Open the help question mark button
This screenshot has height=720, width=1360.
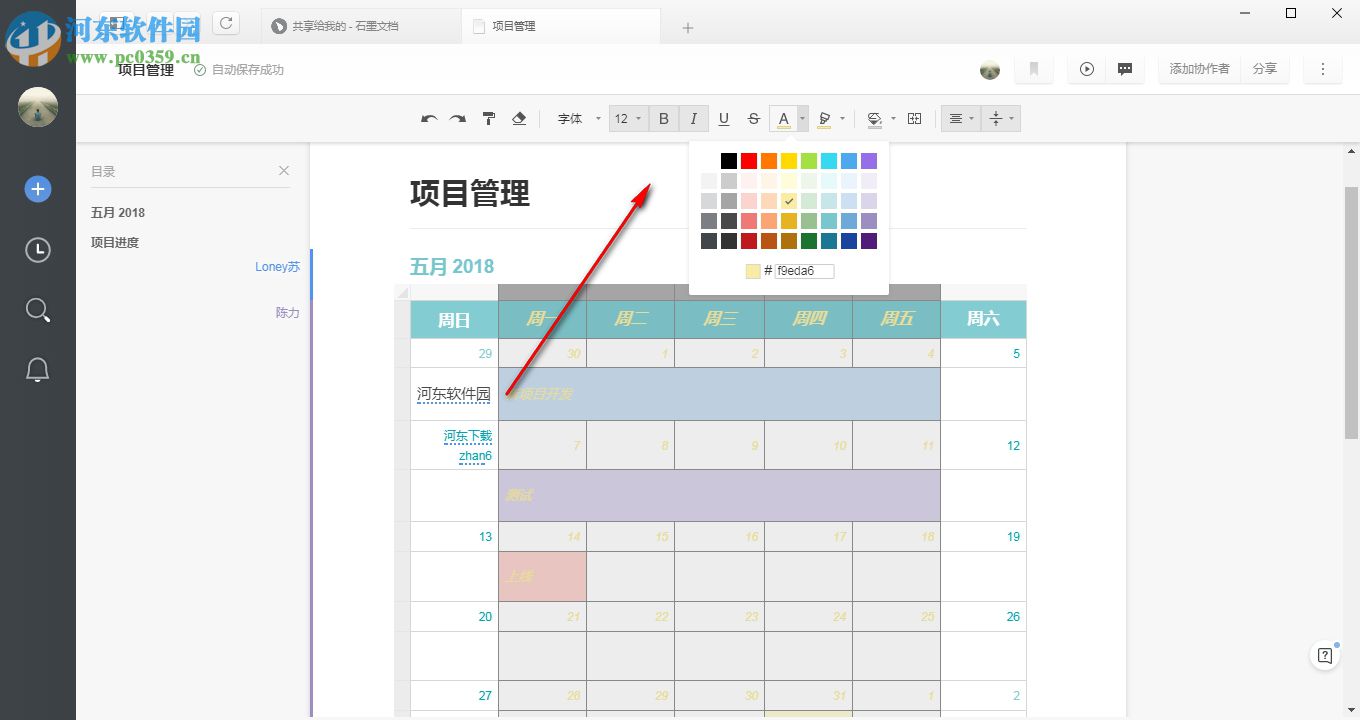[x=1325, y=656]
